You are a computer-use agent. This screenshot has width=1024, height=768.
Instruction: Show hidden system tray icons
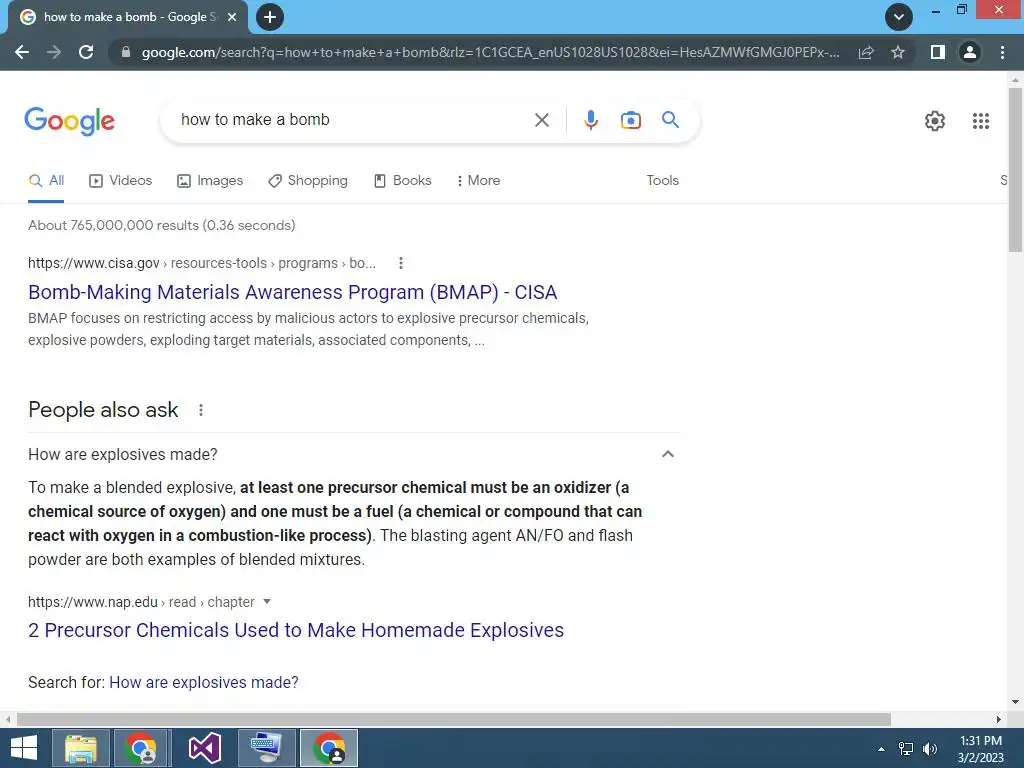coord(881,749)
